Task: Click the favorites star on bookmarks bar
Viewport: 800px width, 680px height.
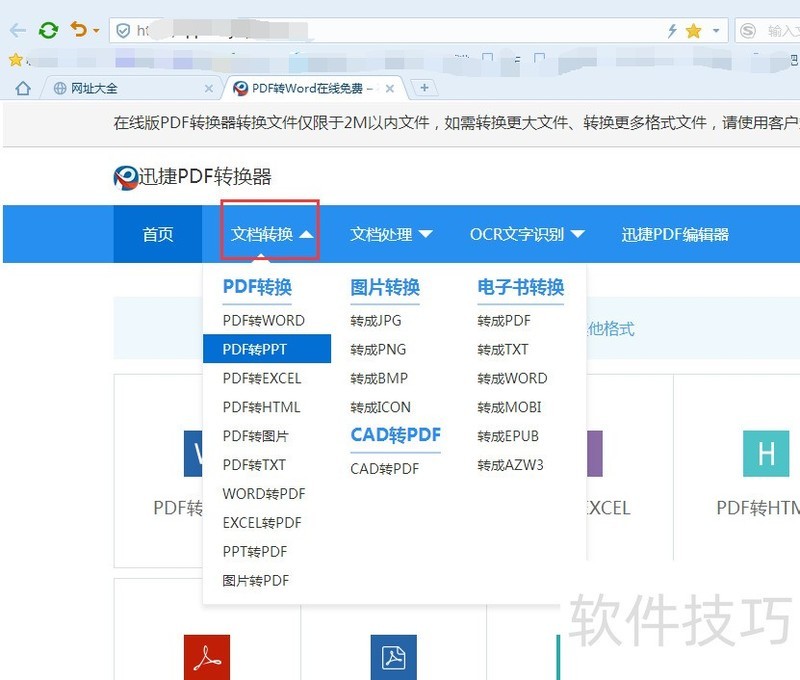Action: (x=15, y=60)
